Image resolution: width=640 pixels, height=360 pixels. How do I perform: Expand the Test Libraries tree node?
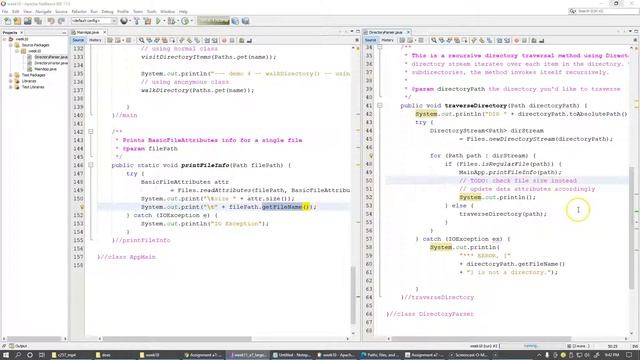(x=11, y=87)
